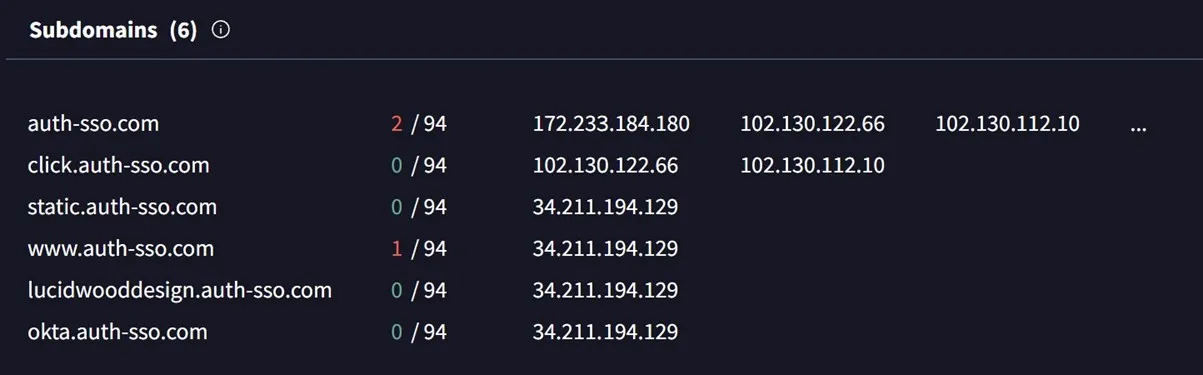Select 102.130.112.10 in the click.auth-sso.com row

(813, 165)
